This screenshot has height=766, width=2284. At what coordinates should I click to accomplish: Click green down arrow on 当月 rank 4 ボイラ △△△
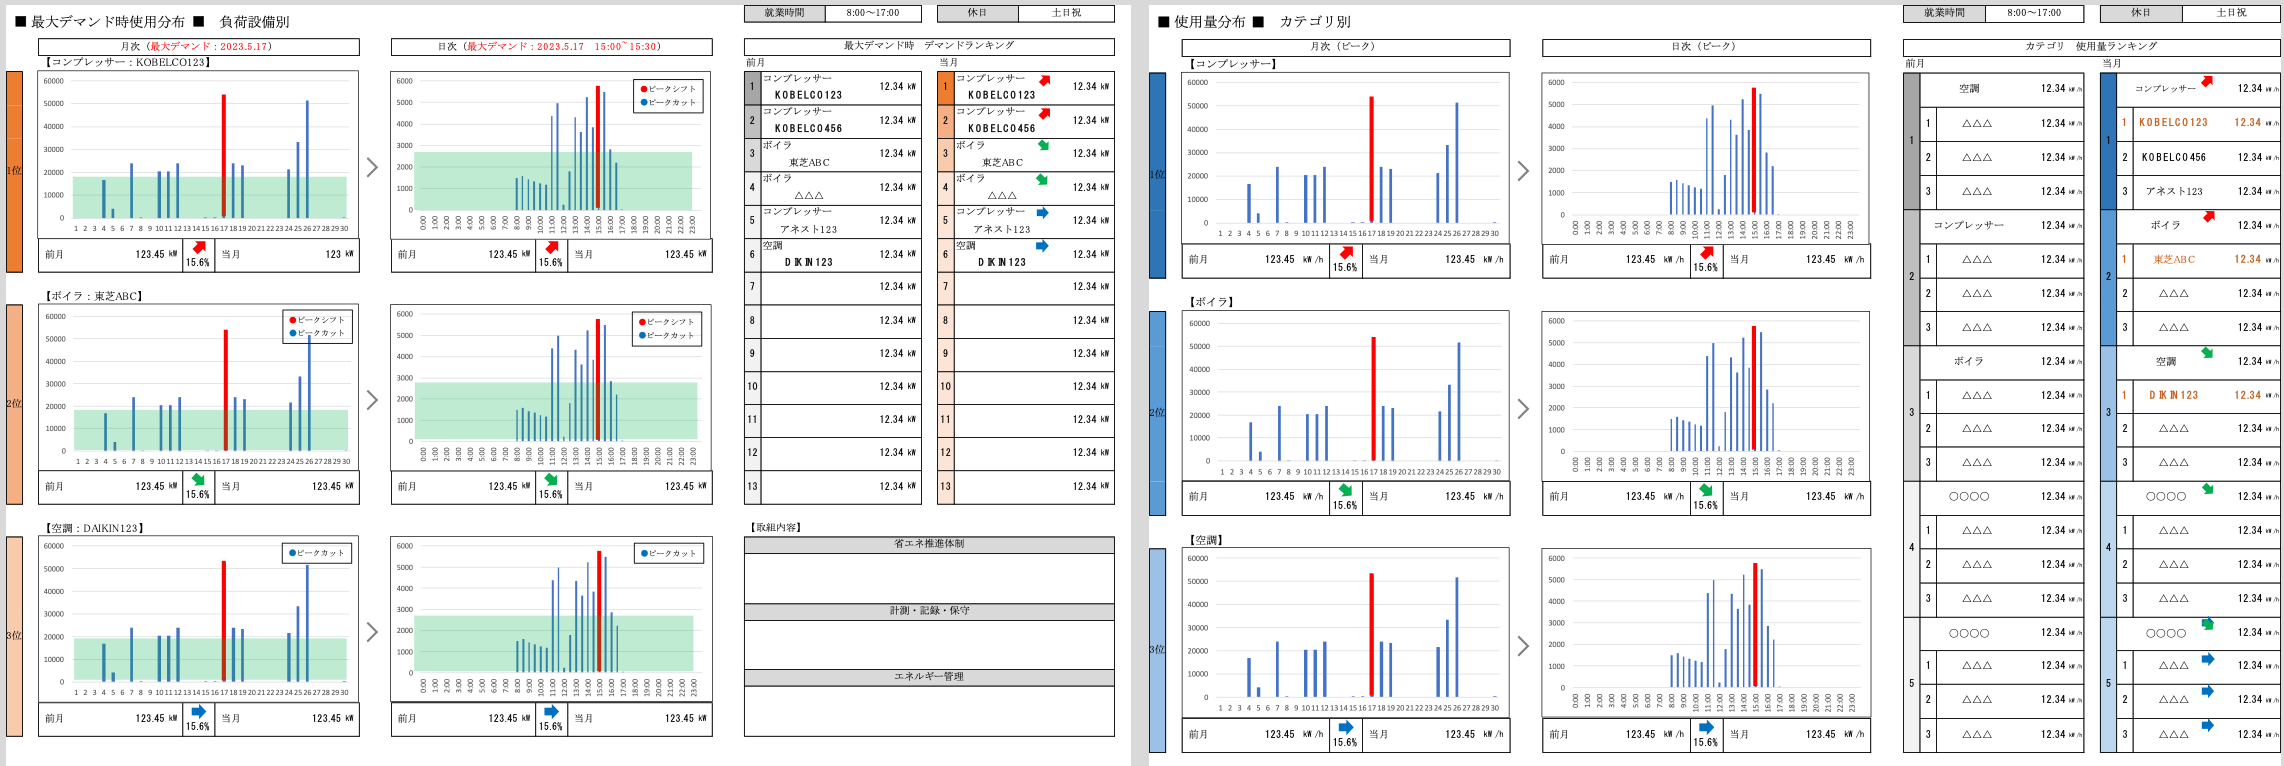click(x=1042, y=180)
